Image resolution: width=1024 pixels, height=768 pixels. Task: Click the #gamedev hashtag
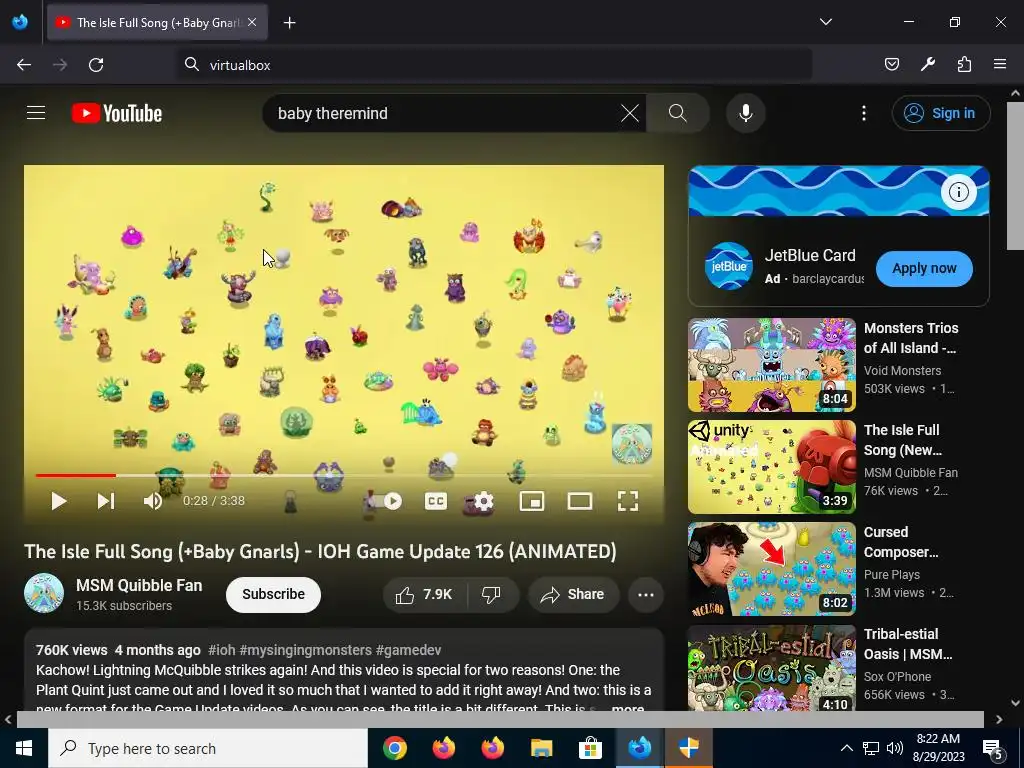click(x=408, y=650)
